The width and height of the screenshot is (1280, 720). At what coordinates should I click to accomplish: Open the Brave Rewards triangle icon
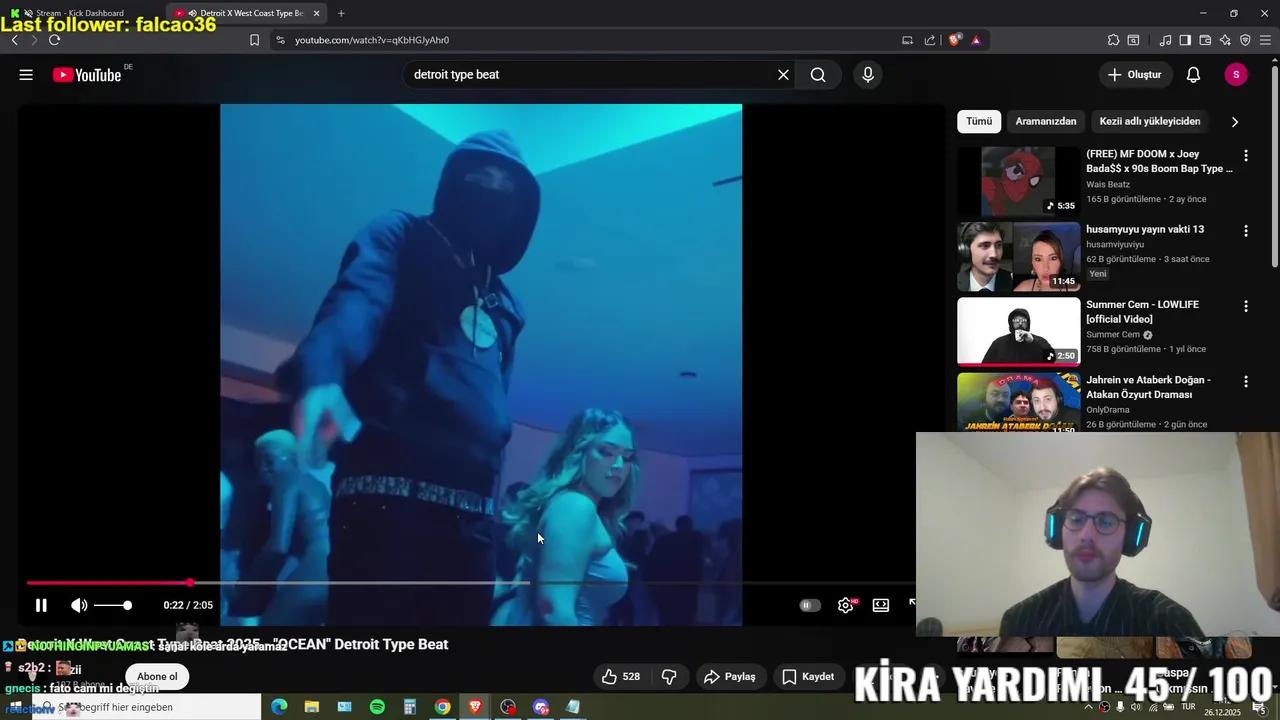[976, 40]
